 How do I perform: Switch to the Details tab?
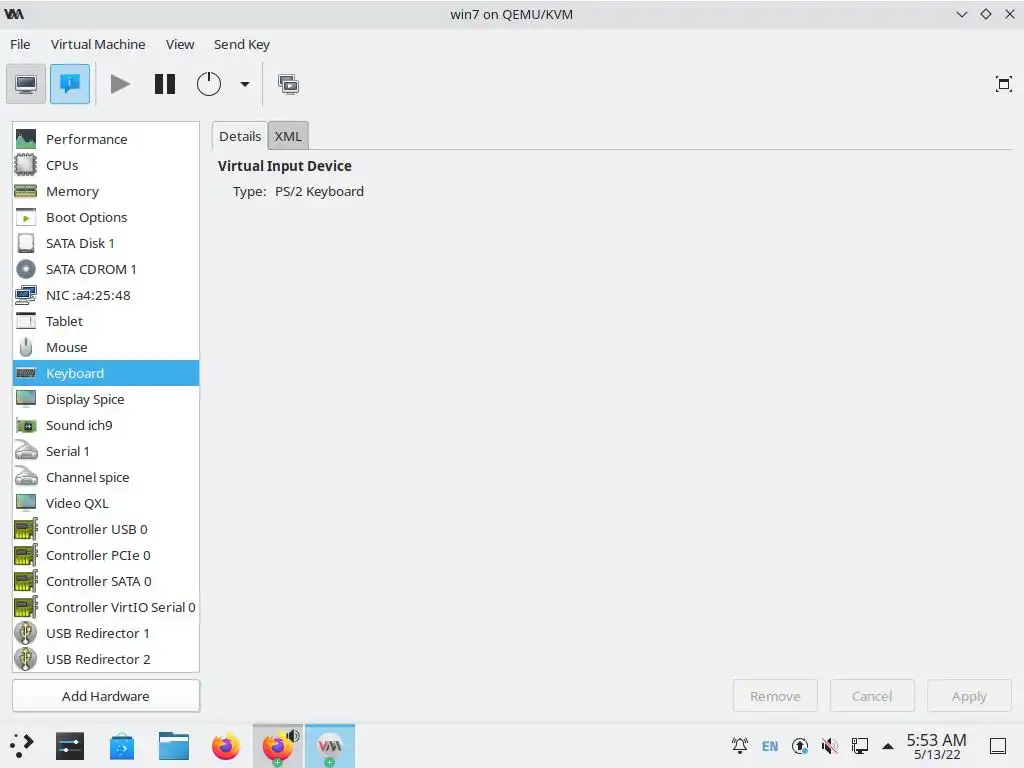tap(240, 136)
